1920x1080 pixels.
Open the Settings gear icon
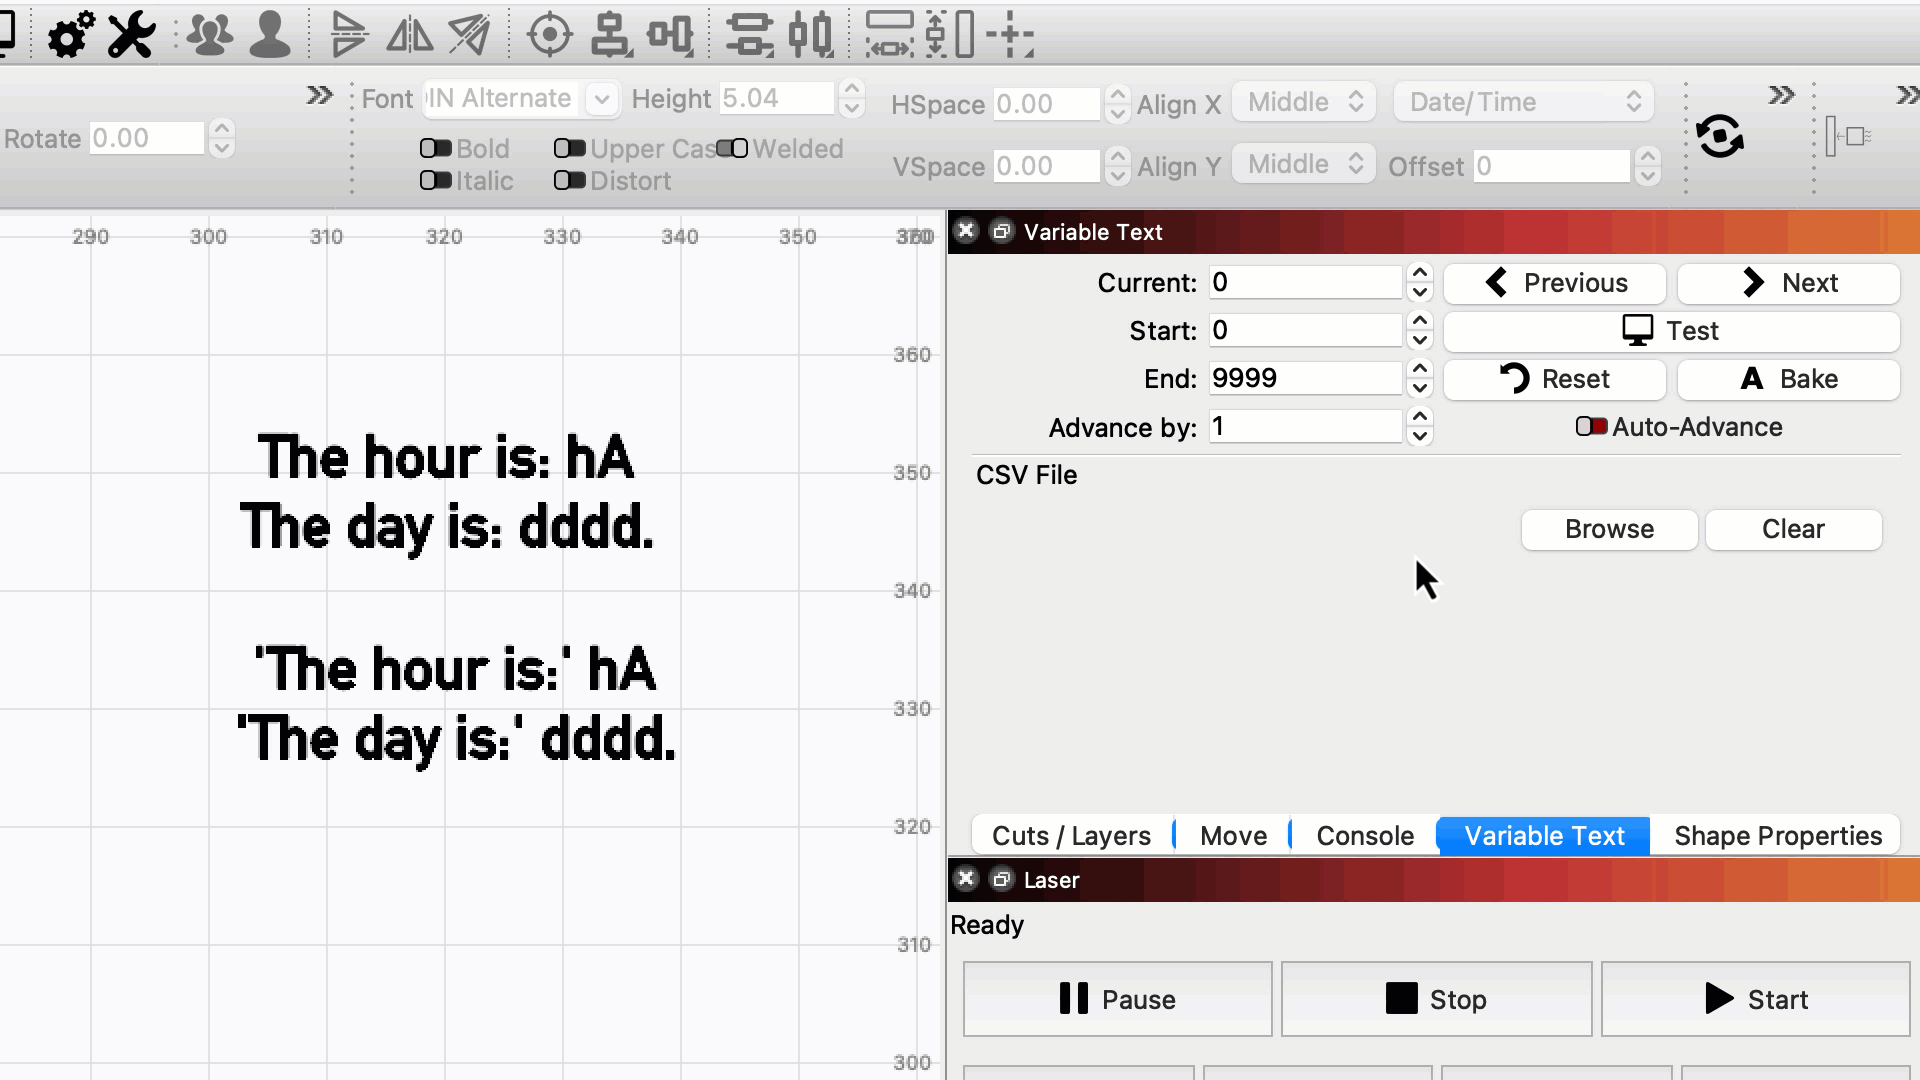click(x=68, y=34)
